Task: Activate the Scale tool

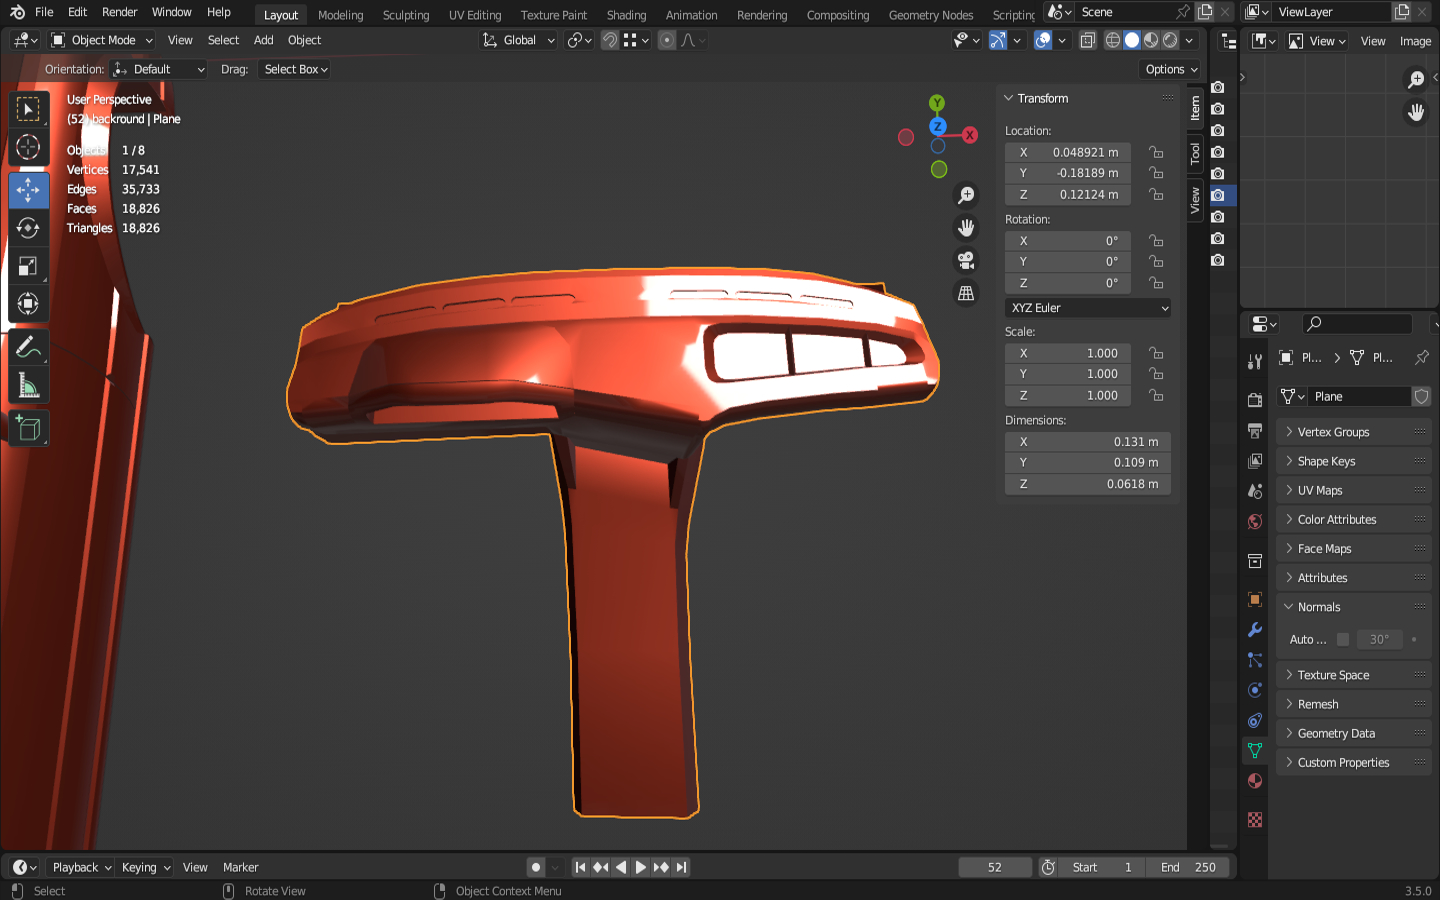Action: click(28, 266)
